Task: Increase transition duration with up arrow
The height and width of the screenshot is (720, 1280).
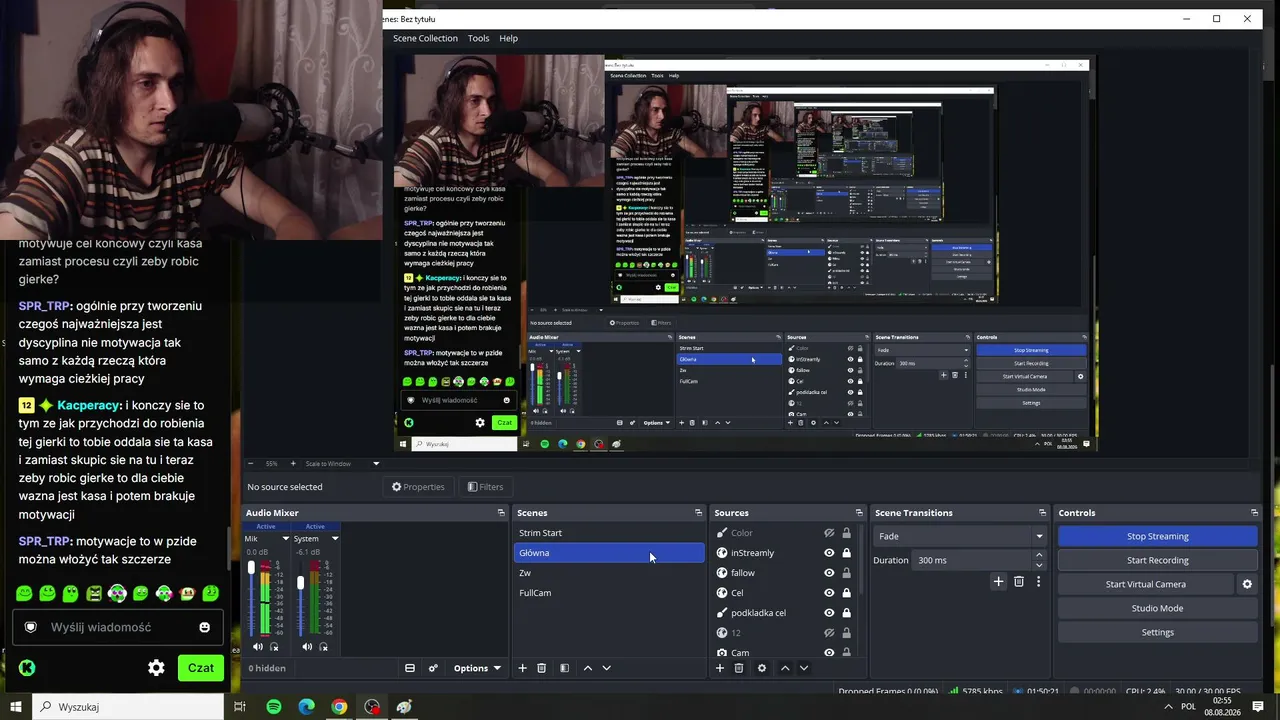Action: pos(1039,555)
